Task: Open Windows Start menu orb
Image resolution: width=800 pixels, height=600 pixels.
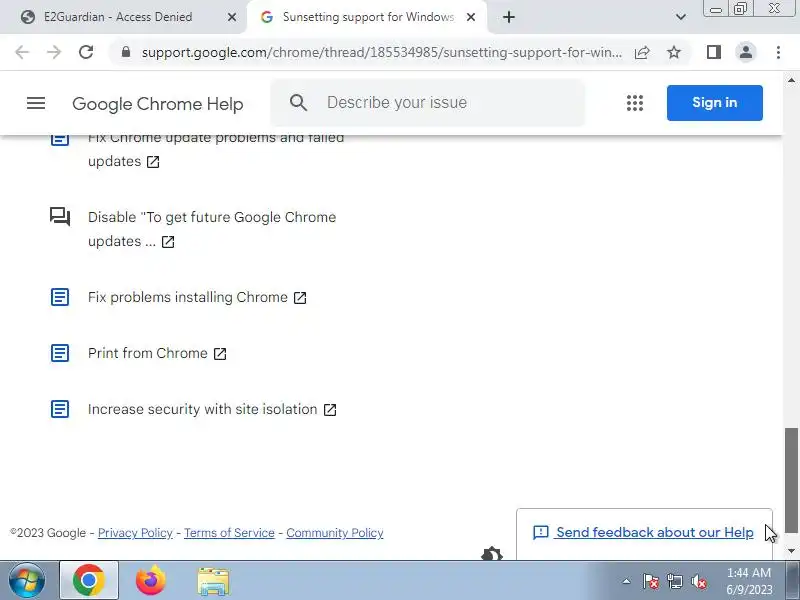Action: pyautogui.click(x=27, y=580)
